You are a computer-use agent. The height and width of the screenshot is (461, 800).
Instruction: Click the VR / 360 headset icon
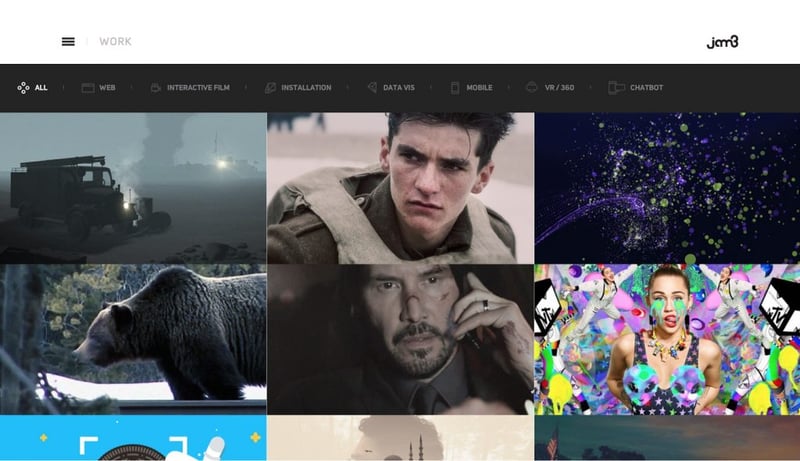click(532, 87)
